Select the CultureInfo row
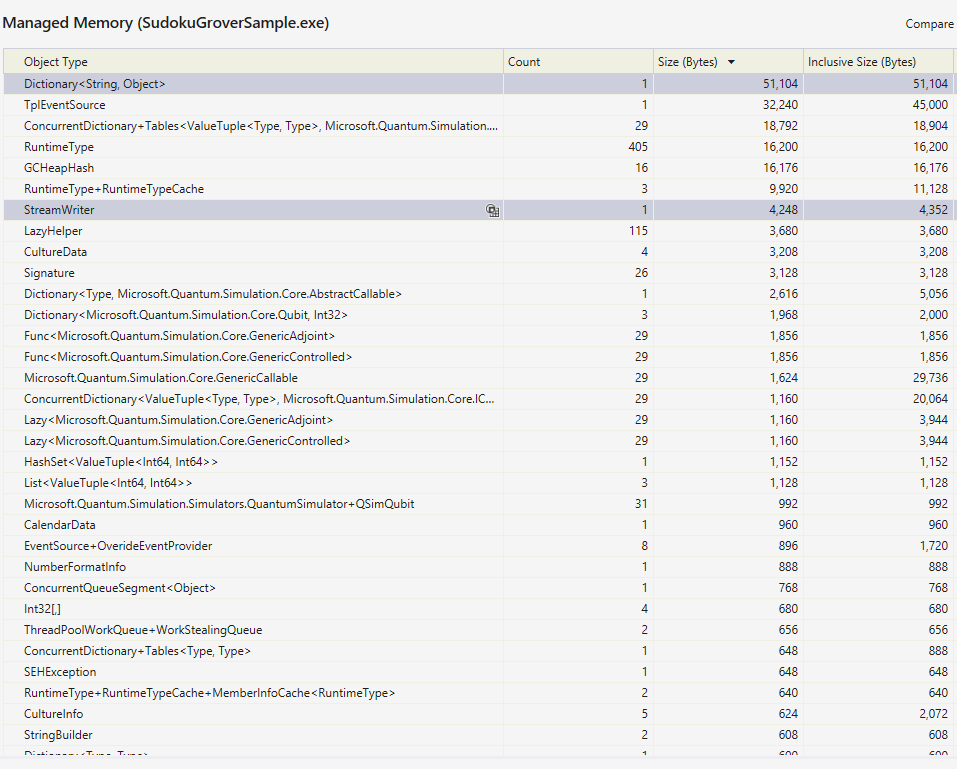Viewport: 957px width, 769px height. [x=478, y=714]
